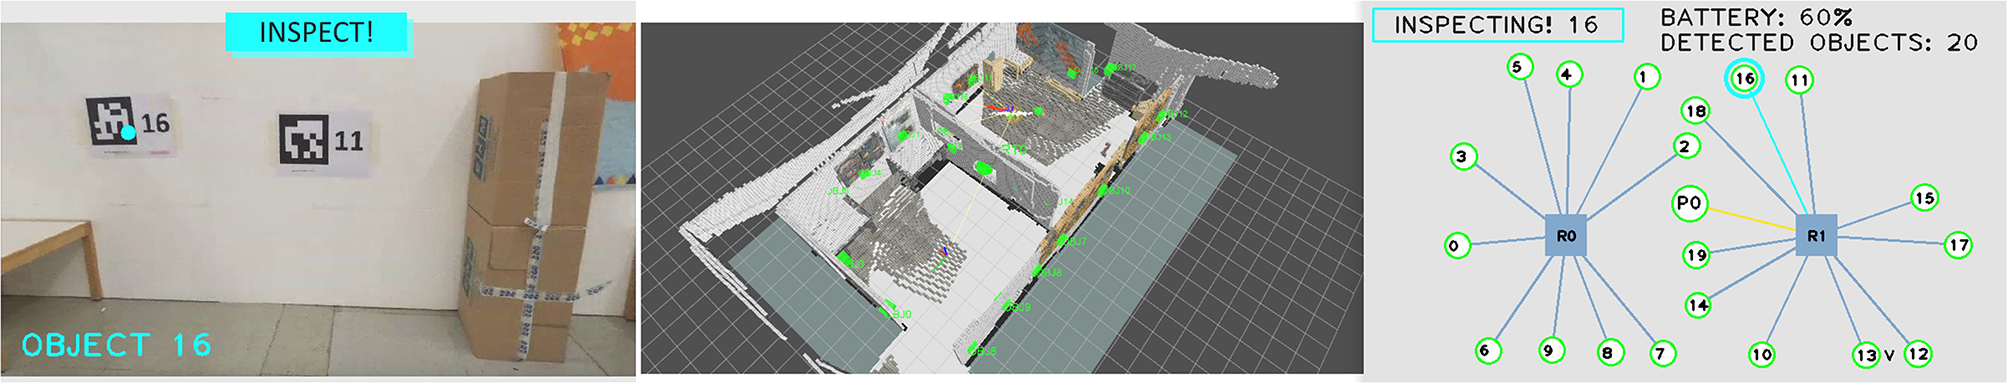2008x384 pixels.
Task: Select graph node 18
Action: 1696,111
